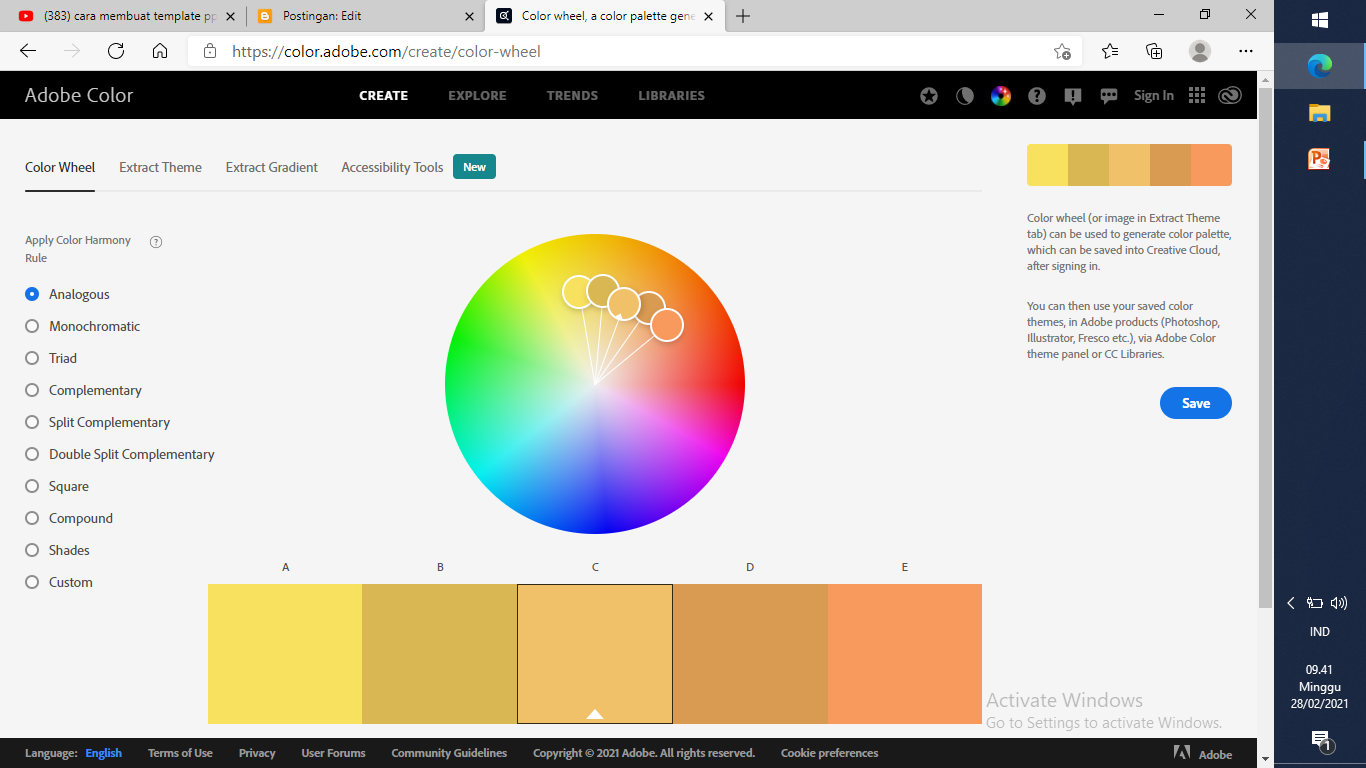Click the Adobe Color logo
The width and height of the screenshot is (1366, 768).
point(79,96)
